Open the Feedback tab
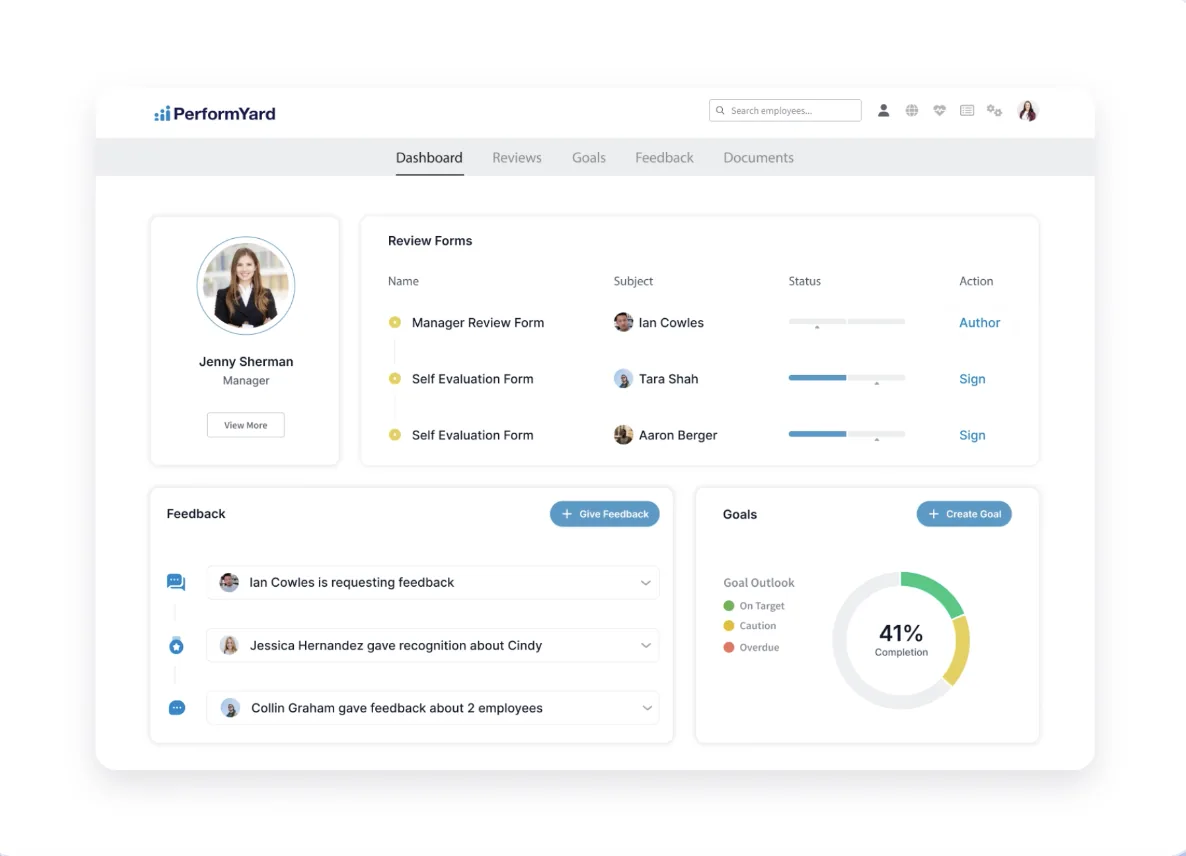 pyautogui.click(x=664, y=157)
